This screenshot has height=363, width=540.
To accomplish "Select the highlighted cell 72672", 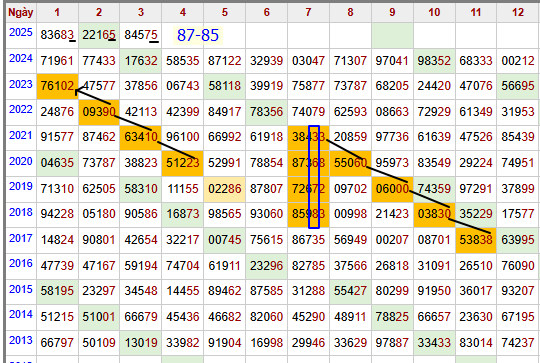I will pos(308,189).
